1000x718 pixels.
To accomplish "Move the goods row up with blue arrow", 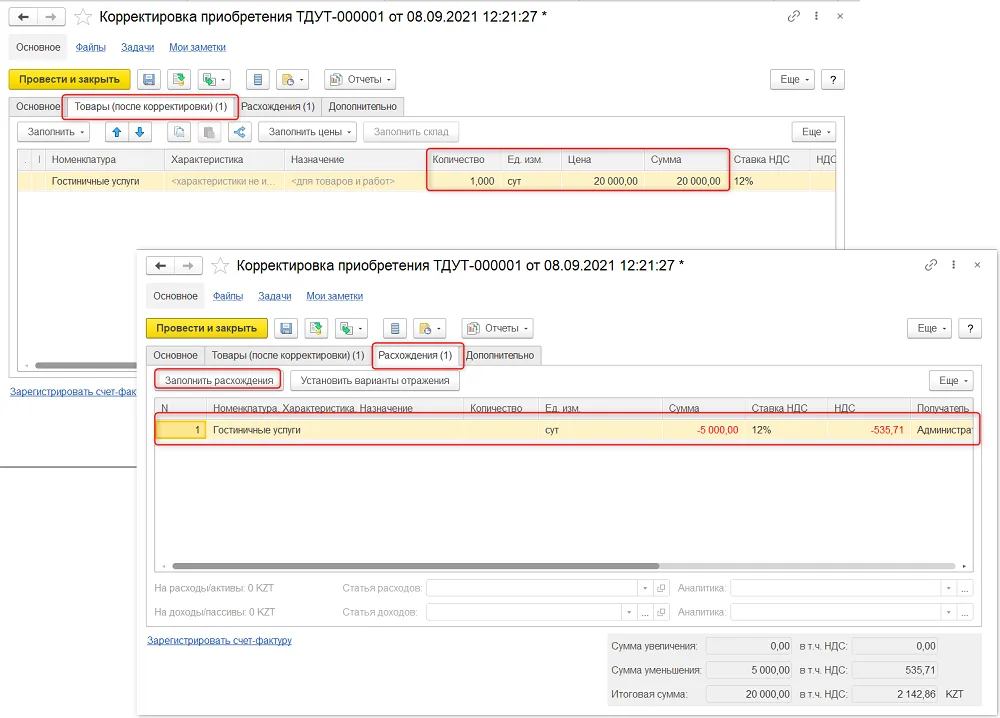I will pyautogui.click(x=117, y=132).
